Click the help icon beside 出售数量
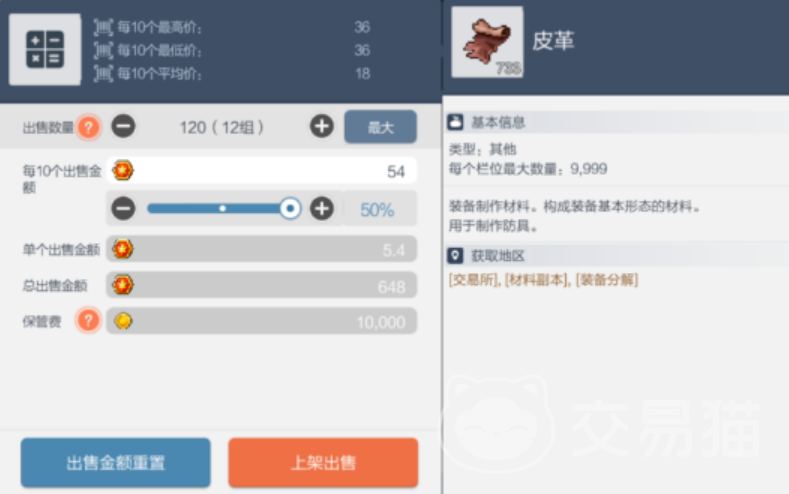The image size is (789, 494). (x=89, y=127)
